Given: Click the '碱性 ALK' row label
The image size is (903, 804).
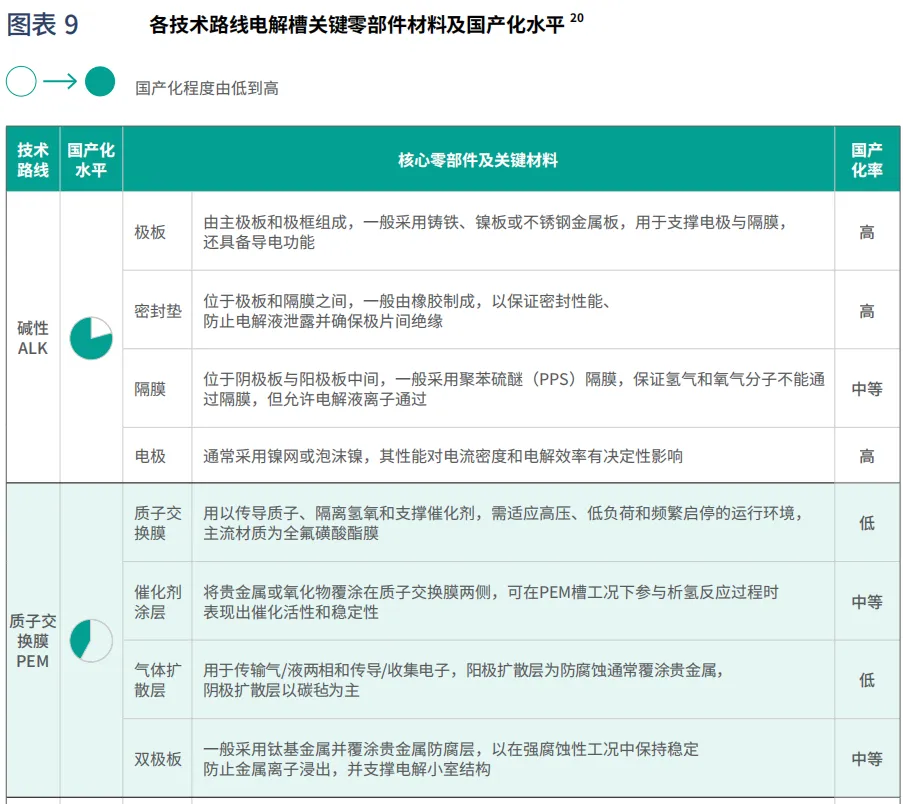Looking at the screenshot, I should point(33,338).
